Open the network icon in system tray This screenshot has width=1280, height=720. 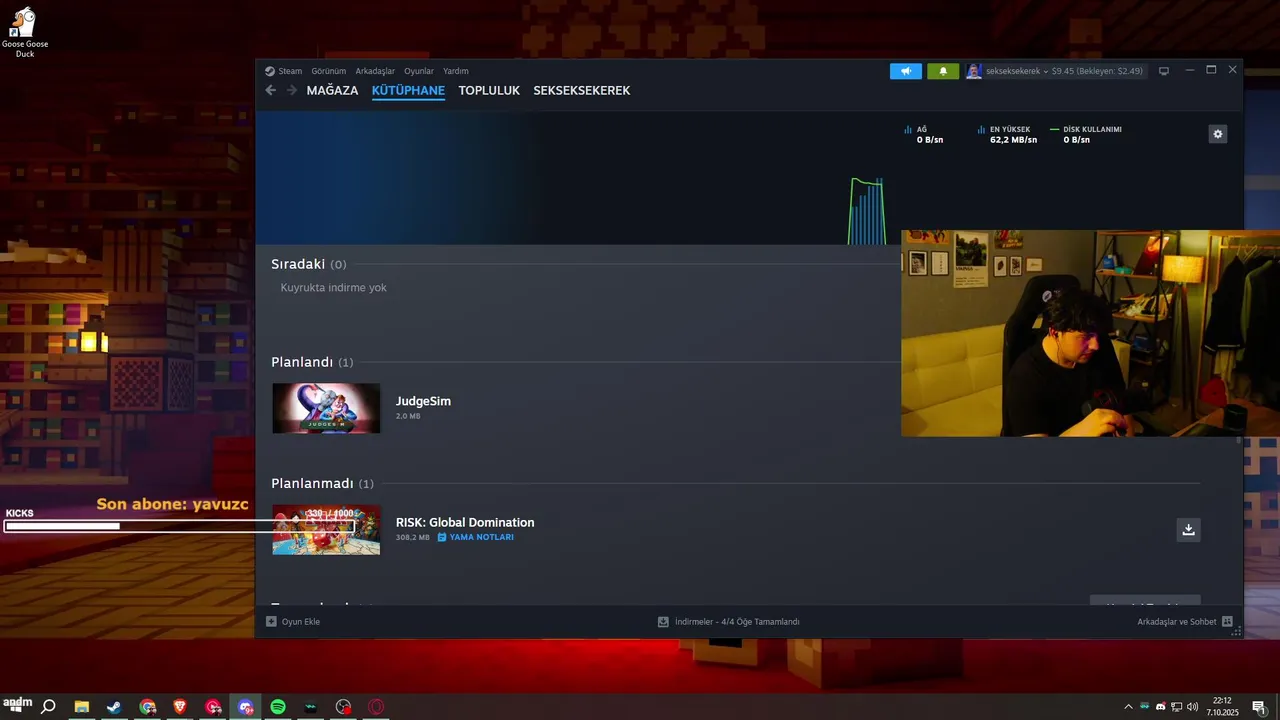coord(1176,707)
